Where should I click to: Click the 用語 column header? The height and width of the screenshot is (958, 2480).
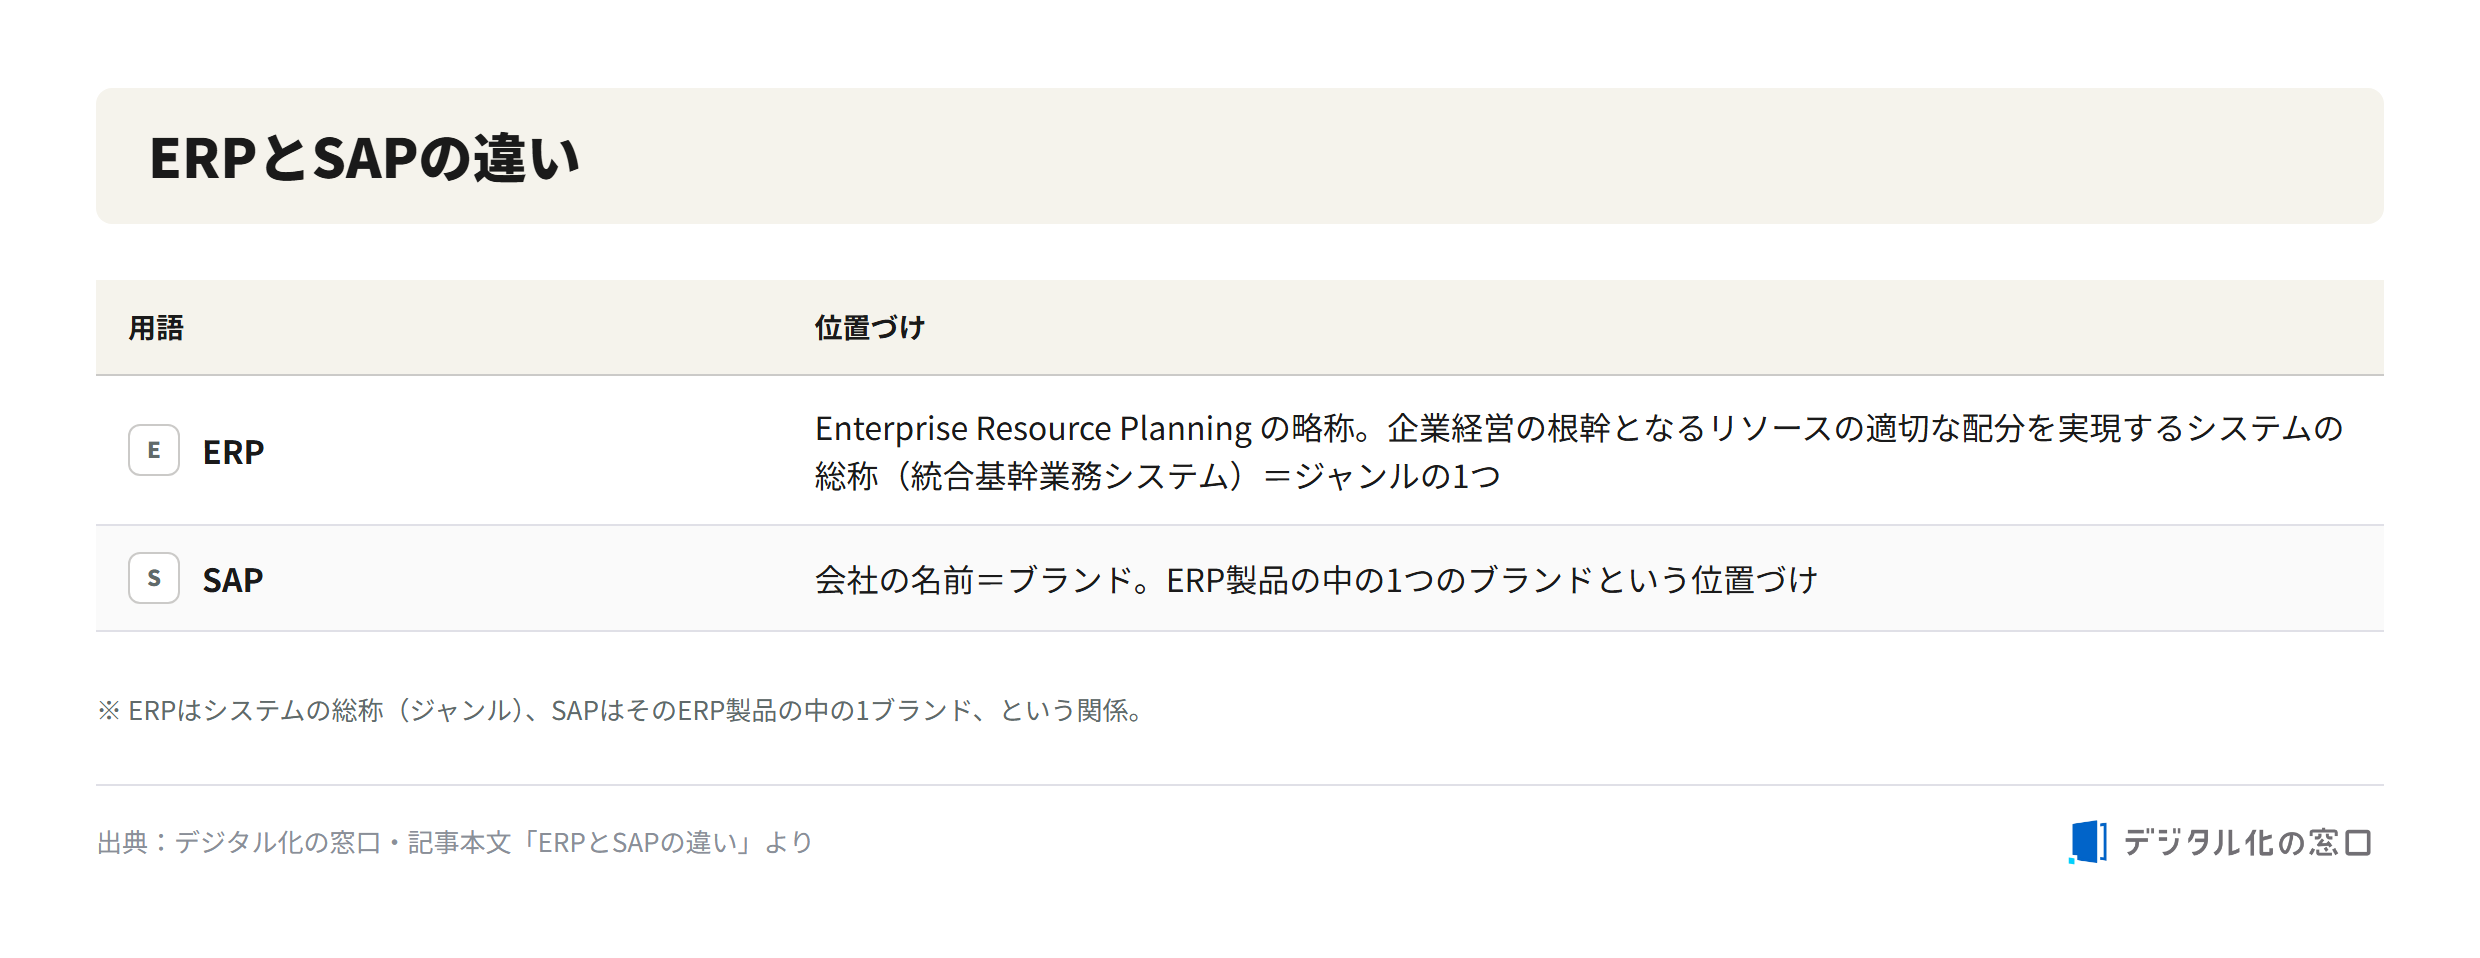[x=156, y=328]
